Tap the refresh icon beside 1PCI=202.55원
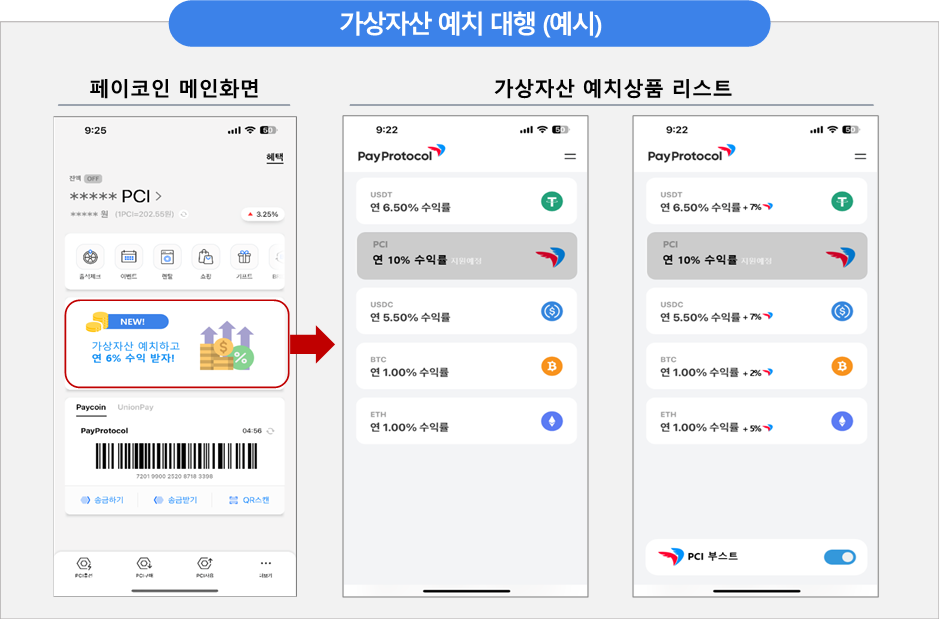 [184, 214]
